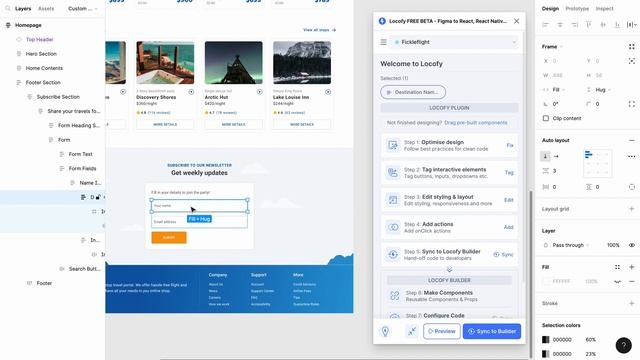Image resolution: width=640 pixels, height=360 pixels.
Task: Click second 000000 selection color swatch
Action: pyautogui.click(x=546, y=354)
